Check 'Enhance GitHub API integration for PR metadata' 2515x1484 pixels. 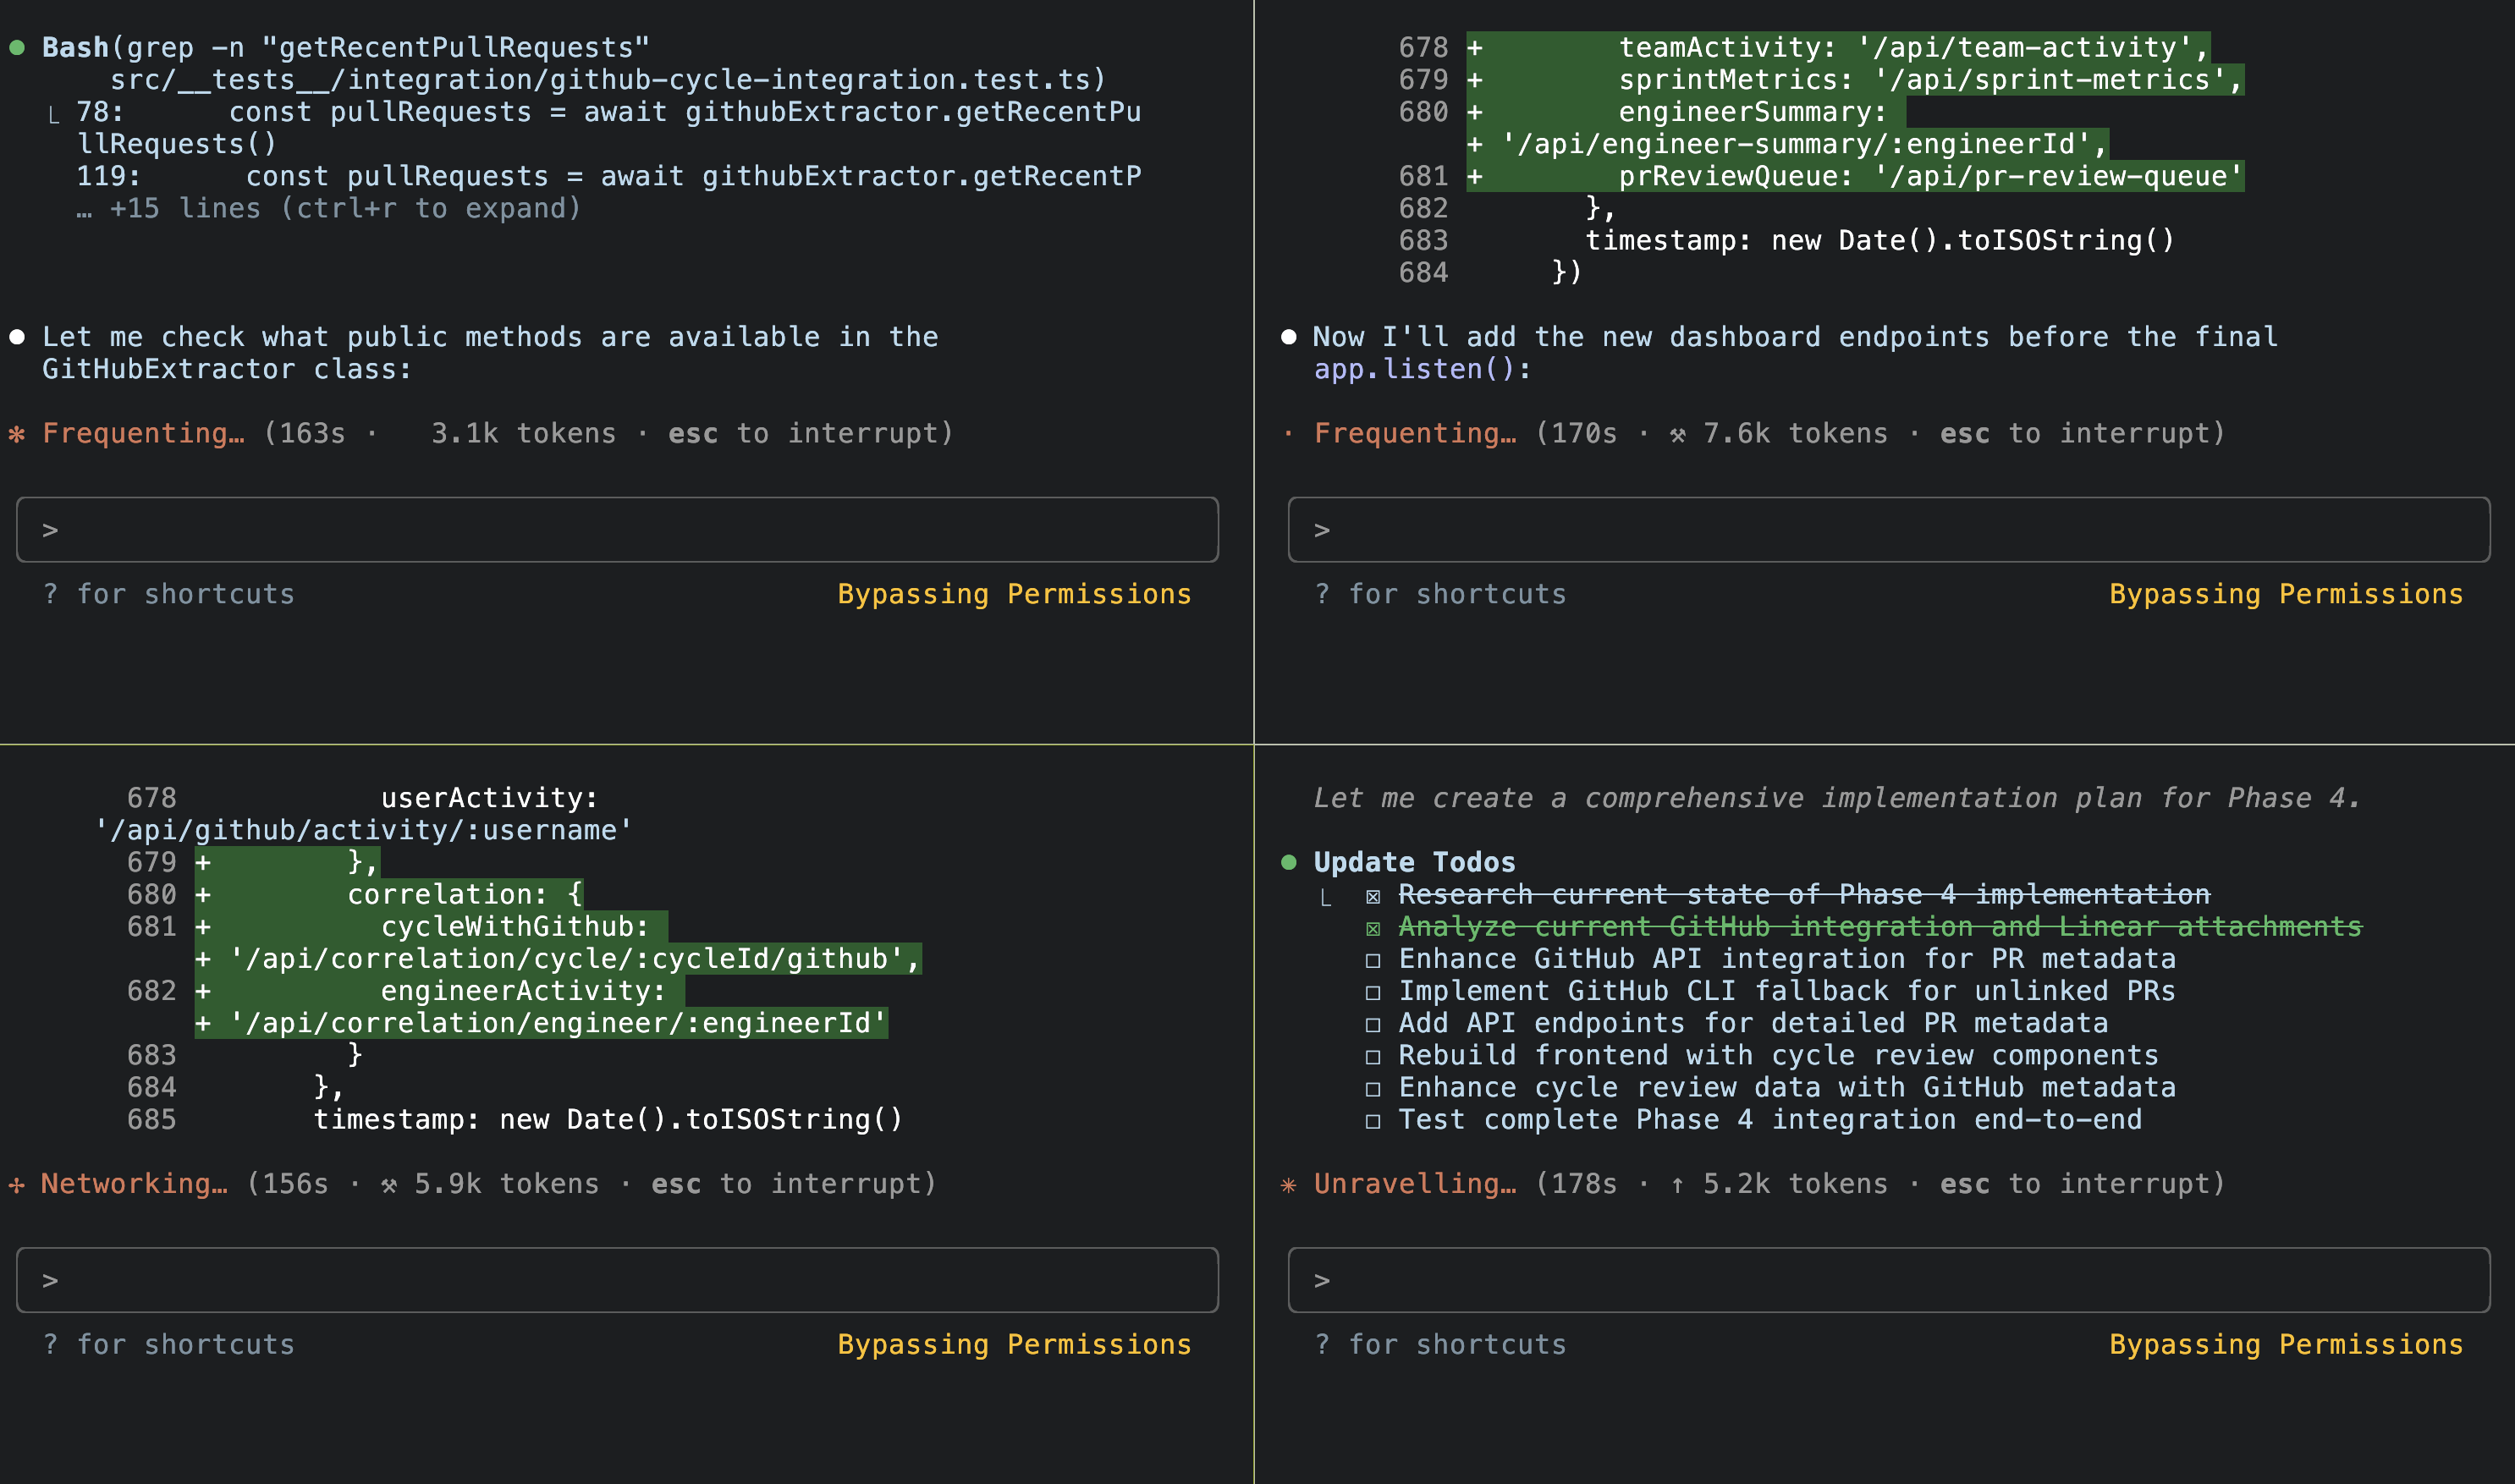pos(1373,961)
